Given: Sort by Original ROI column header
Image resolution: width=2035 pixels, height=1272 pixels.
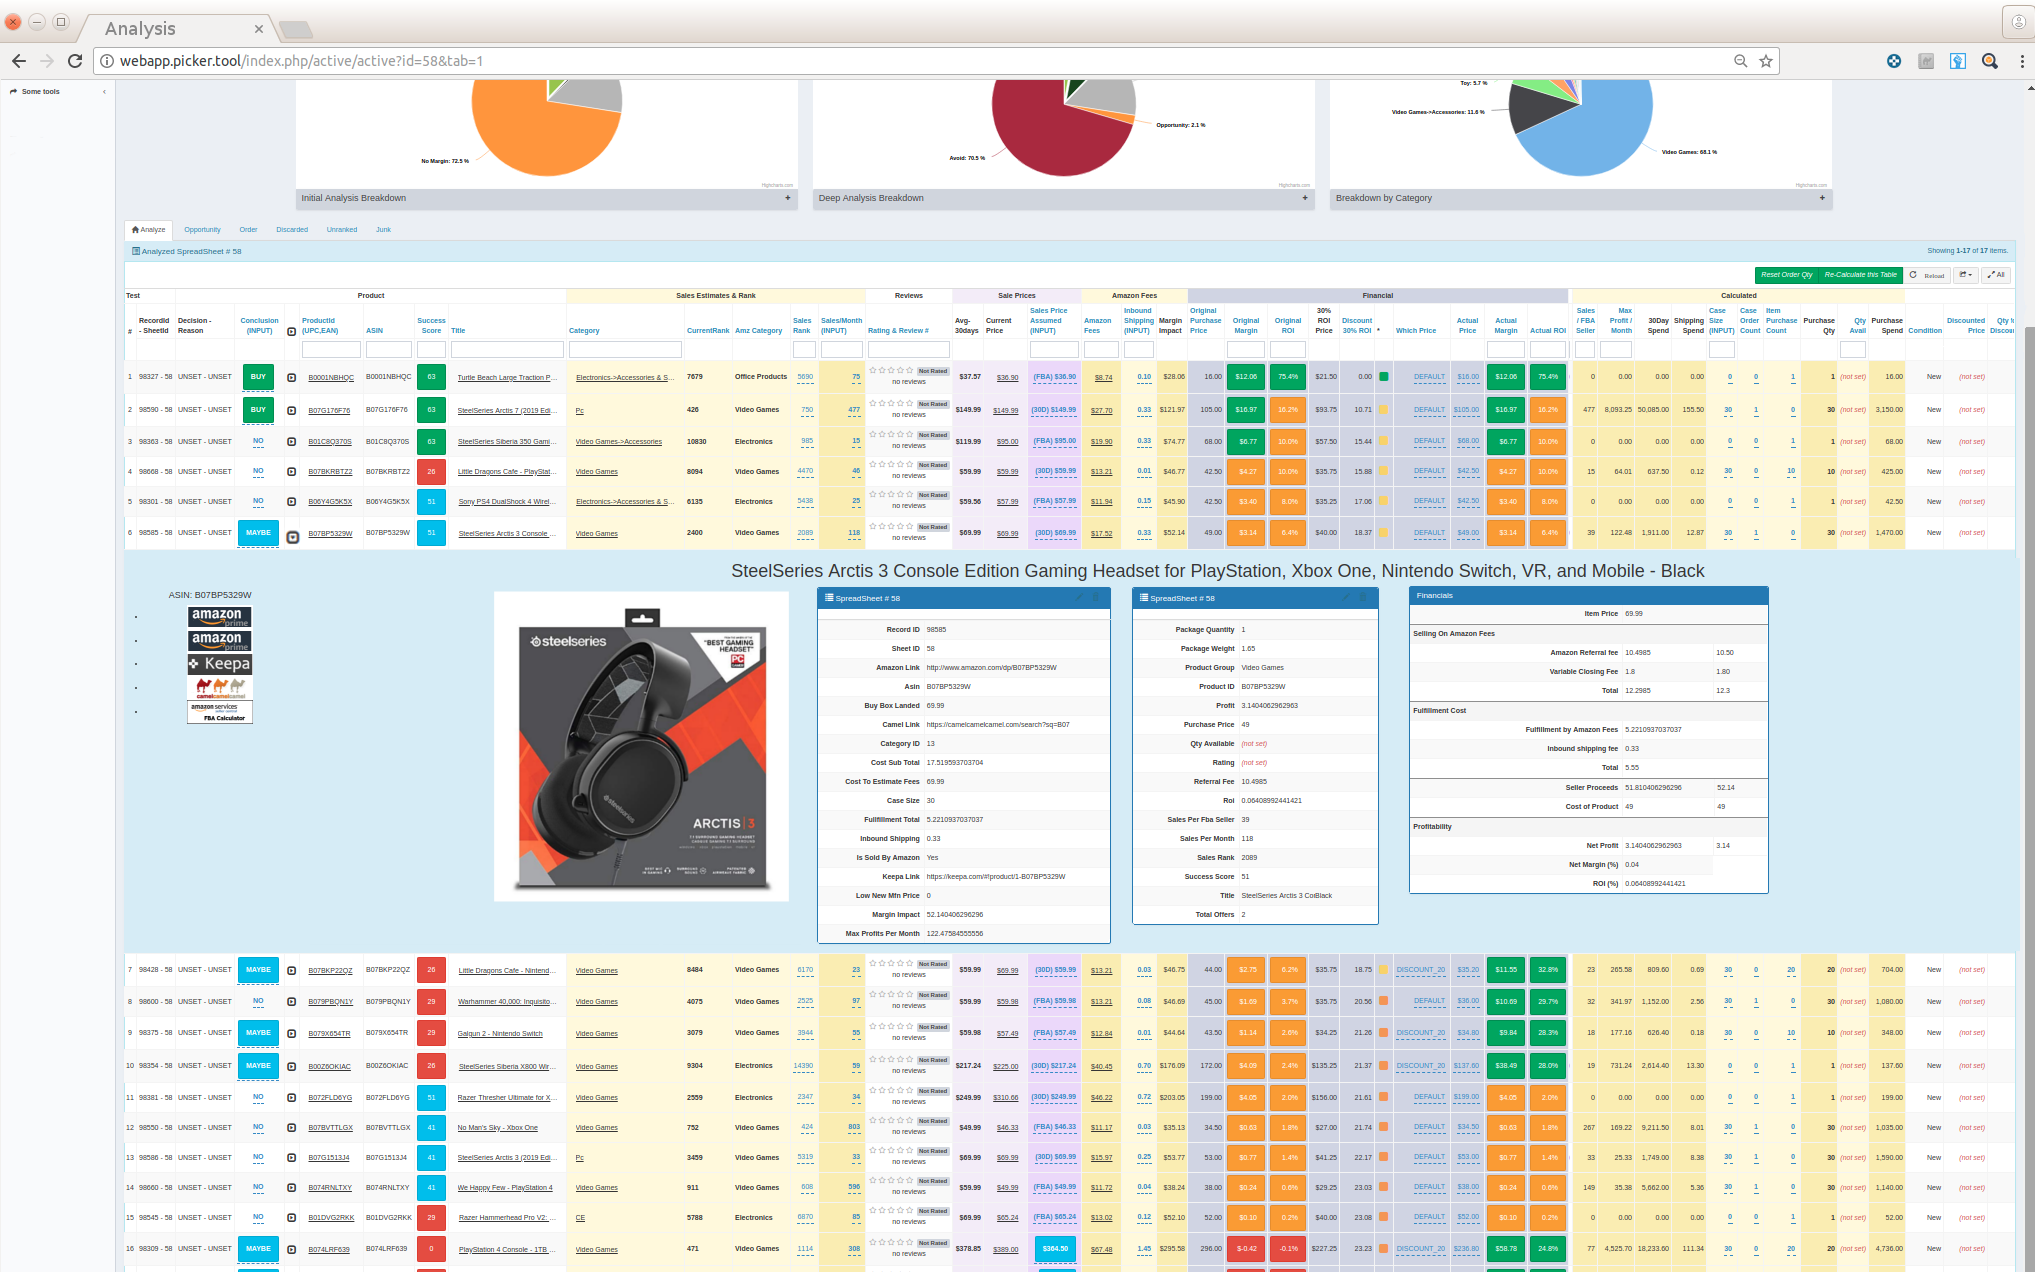Looking at the screenshot, I should (1288, 326).
